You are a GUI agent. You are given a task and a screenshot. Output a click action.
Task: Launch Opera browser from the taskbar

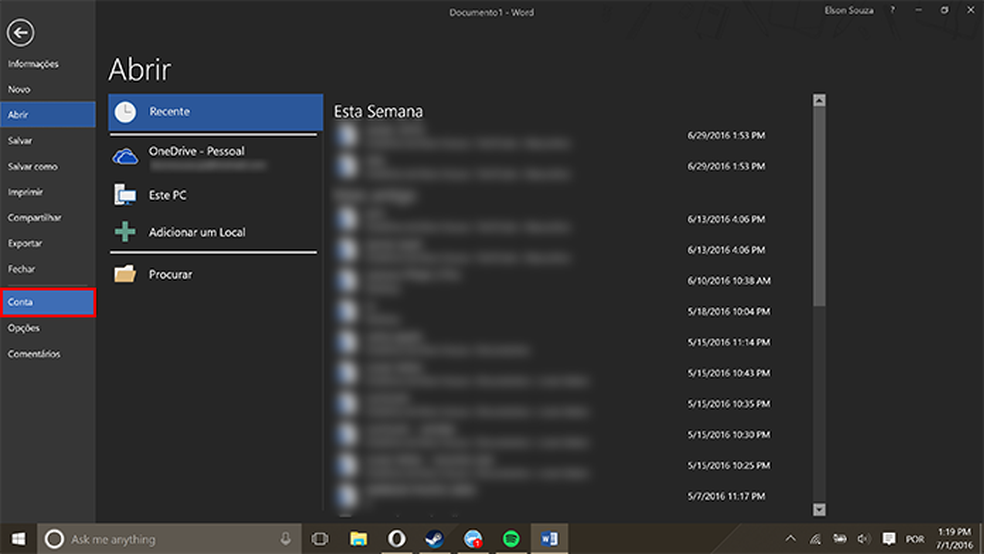coord(397,539)
